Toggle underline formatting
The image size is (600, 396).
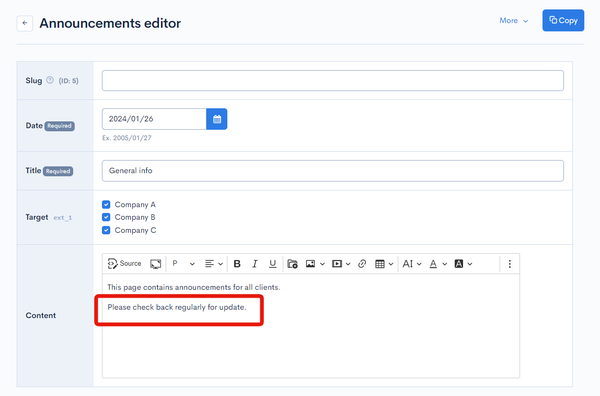click(x=272, y=264)
